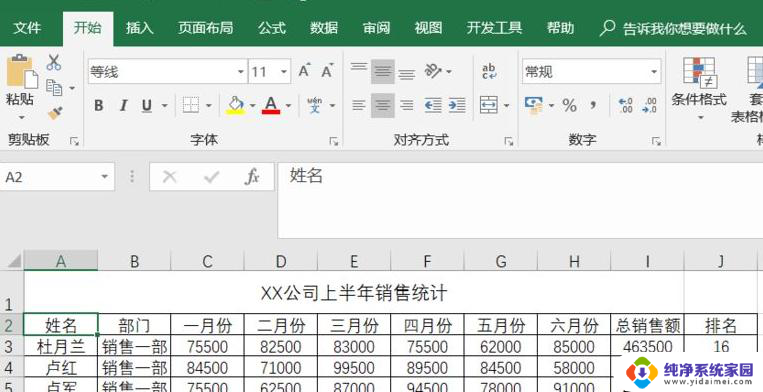Open the 文件 menu
The image size is (763, 392).
click(x=27, y=28)
